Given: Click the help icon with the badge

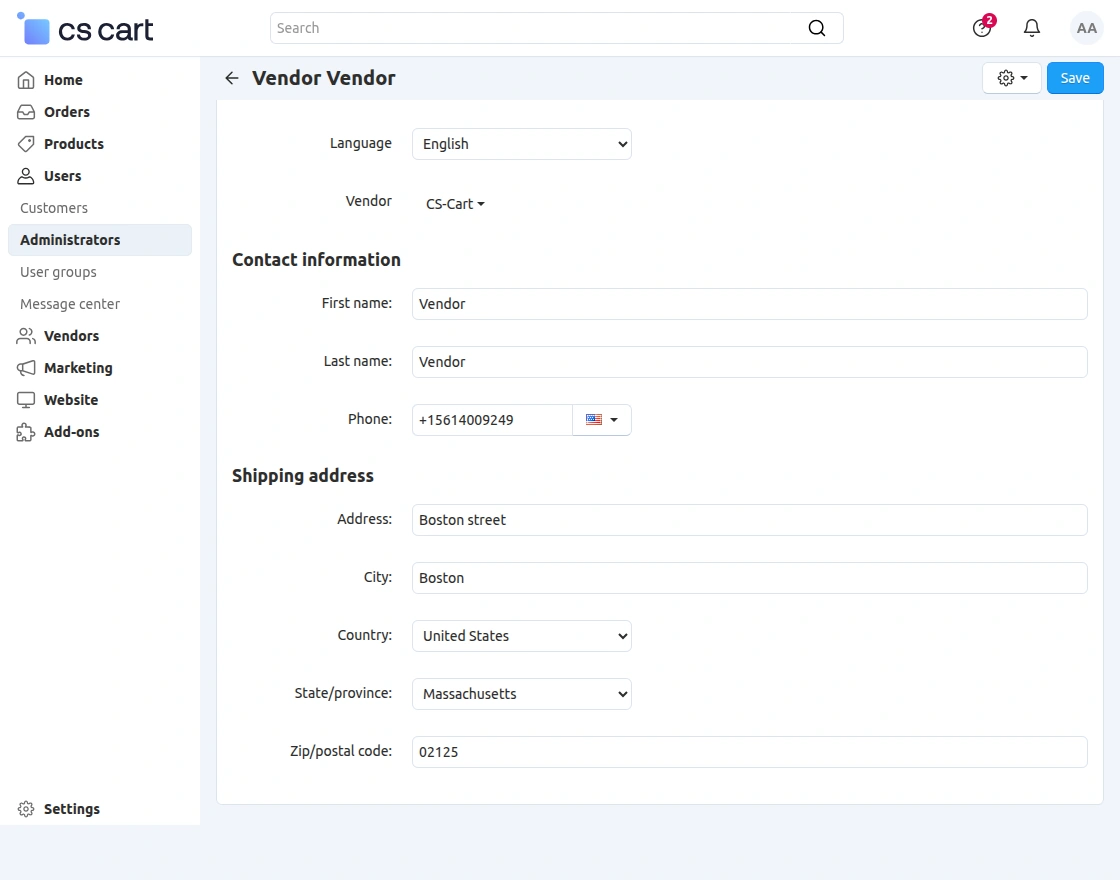Looking at the screenshot, I should point(981,28).
